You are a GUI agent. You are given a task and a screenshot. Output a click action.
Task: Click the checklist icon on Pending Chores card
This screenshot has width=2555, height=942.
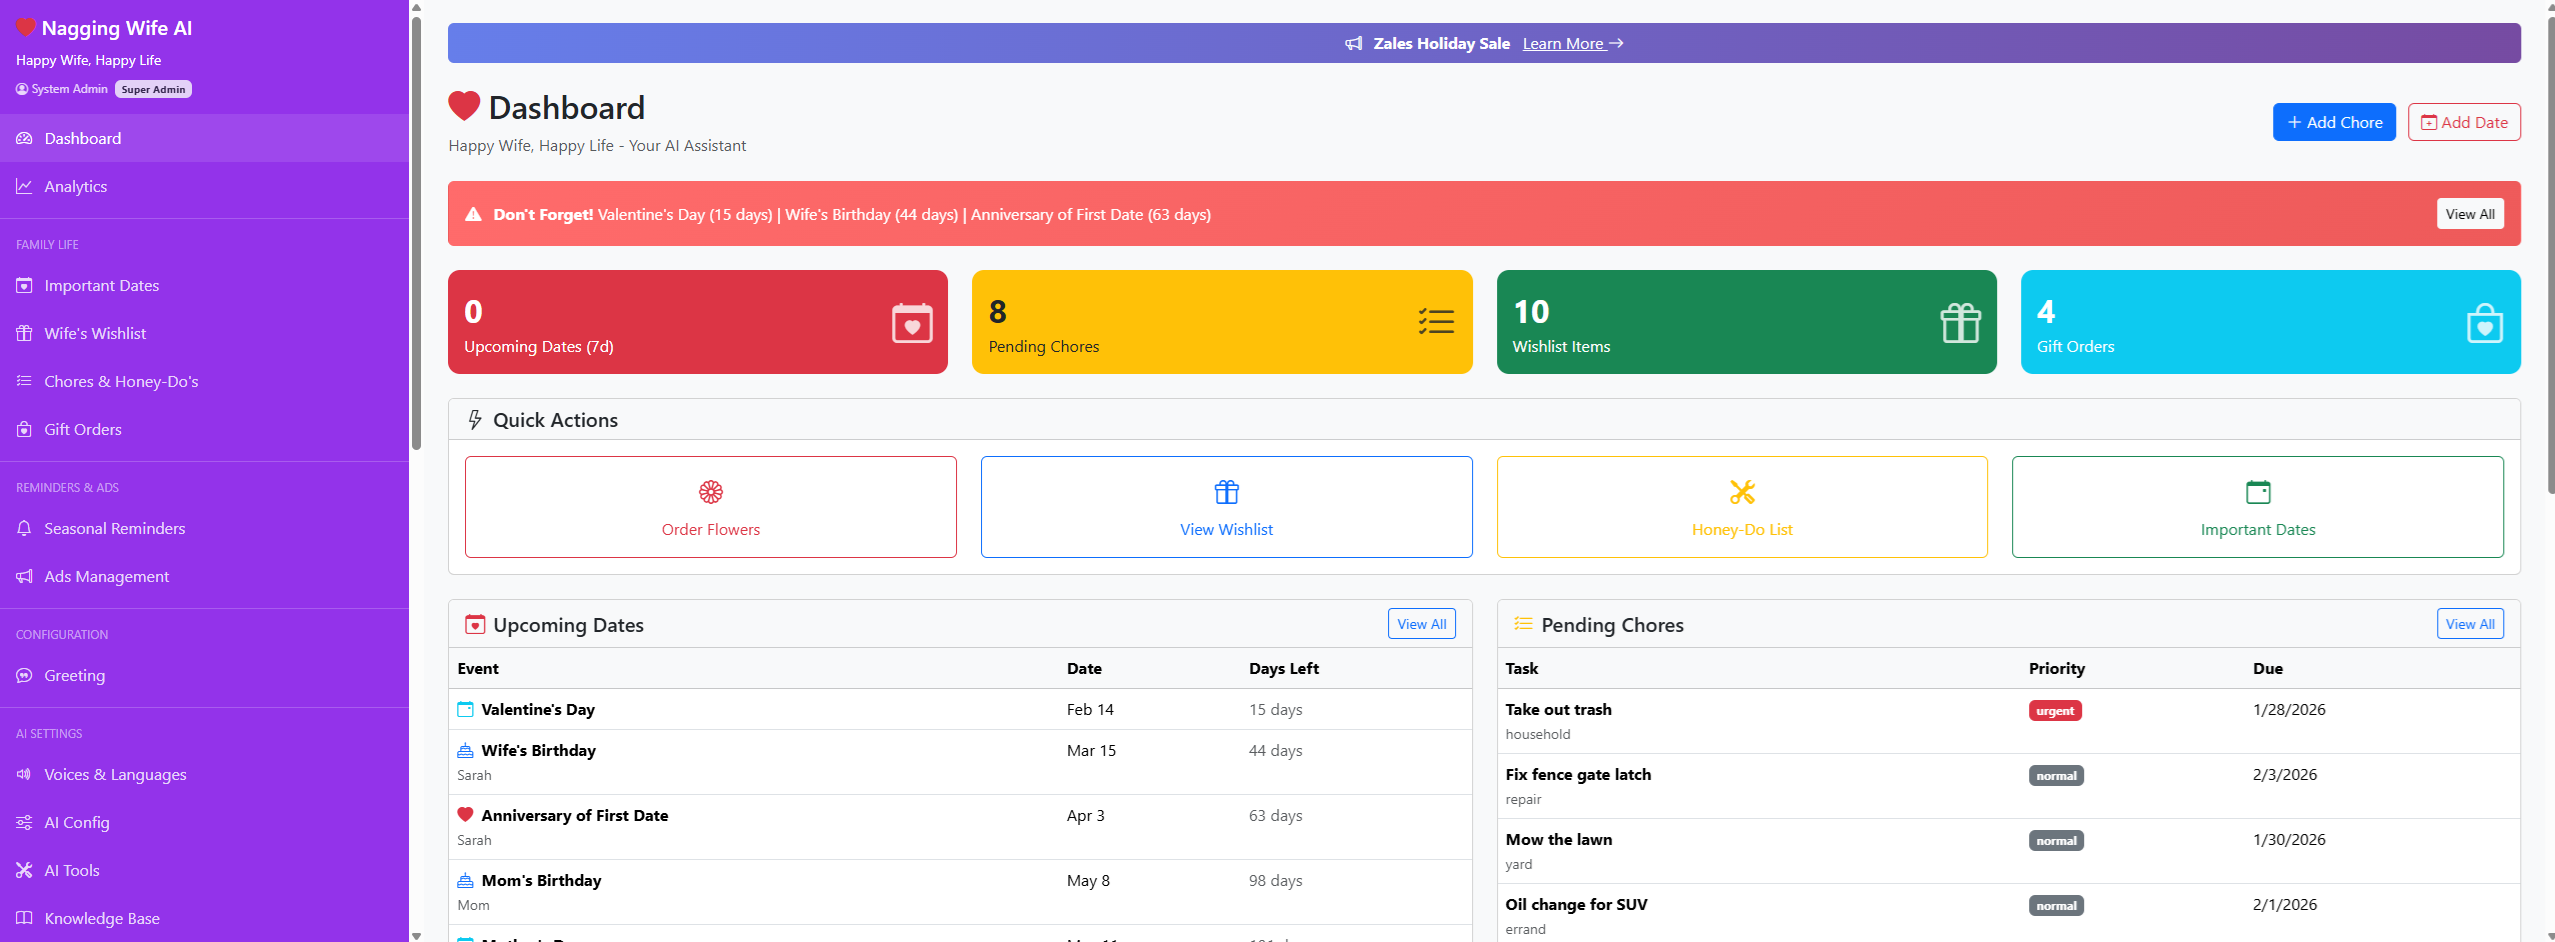(1436, 322)
